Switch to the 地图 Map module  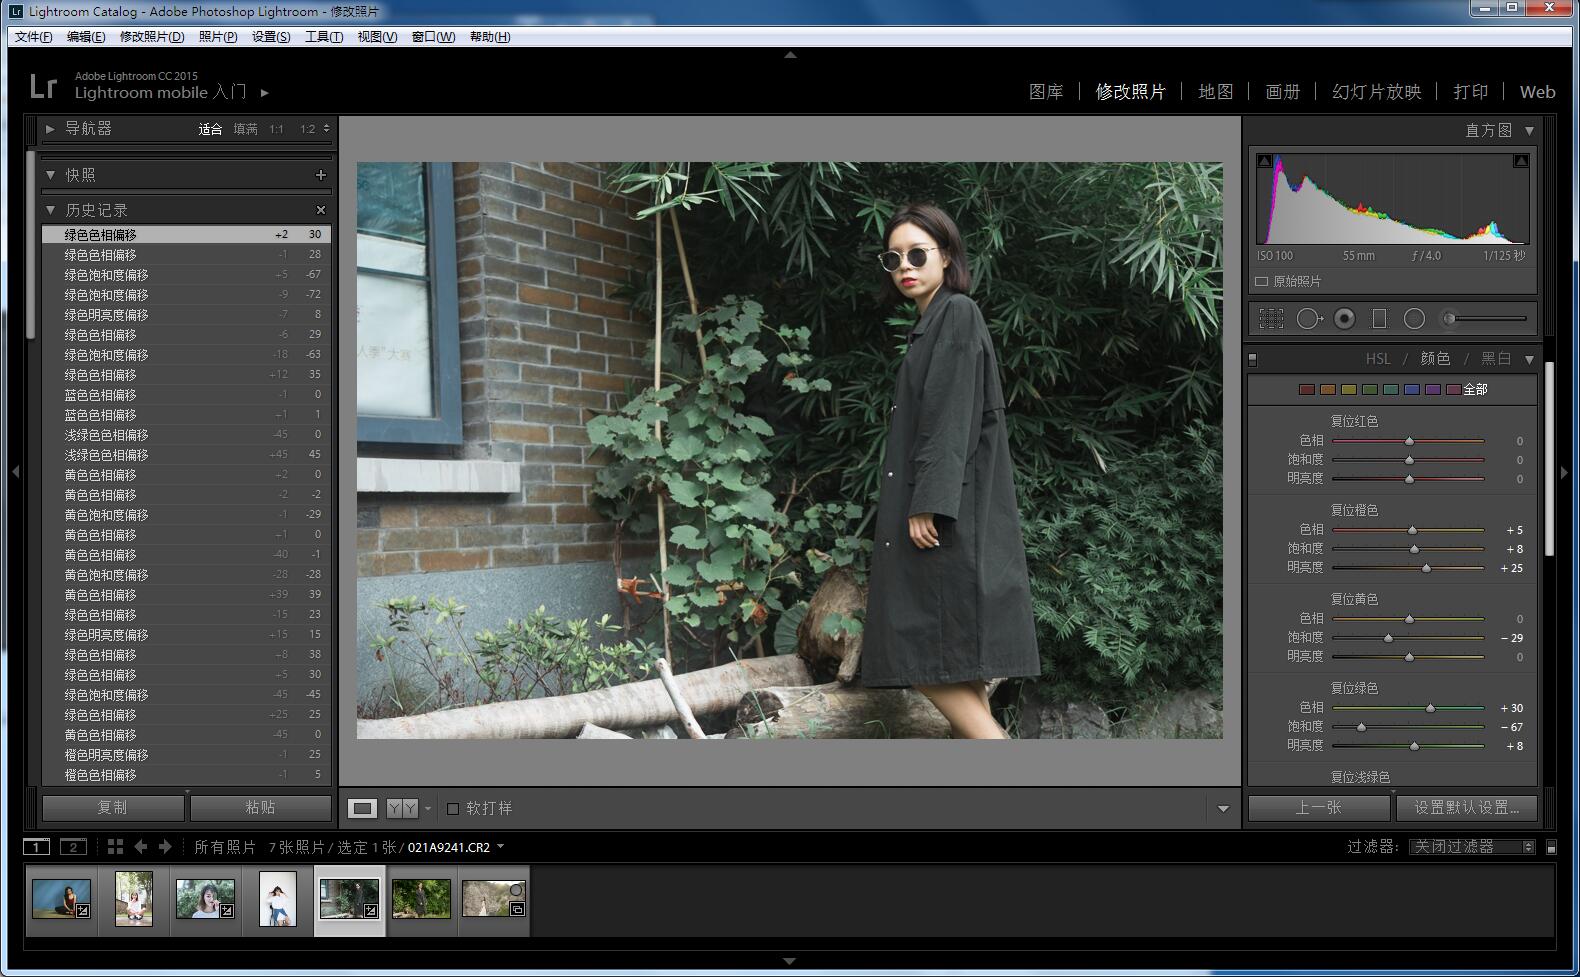[x=1216, y=92]
